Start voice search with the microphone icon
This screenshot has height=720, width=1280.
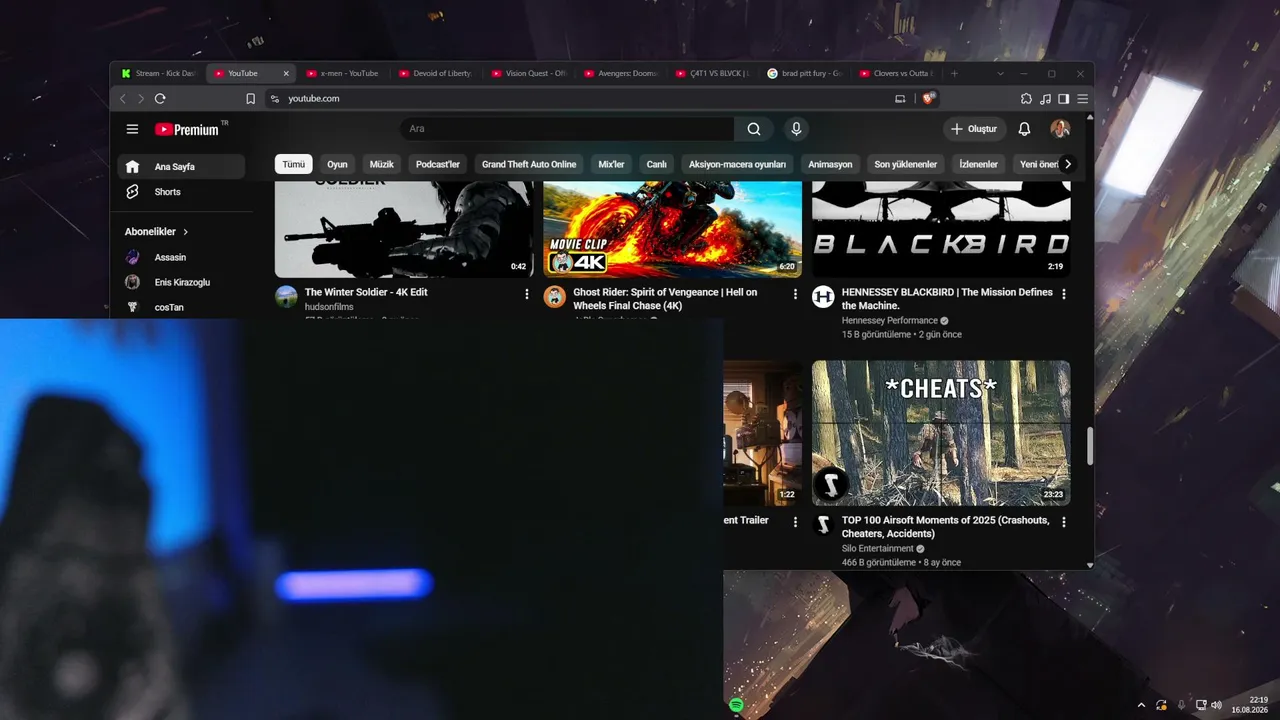[x=796, y=129]
